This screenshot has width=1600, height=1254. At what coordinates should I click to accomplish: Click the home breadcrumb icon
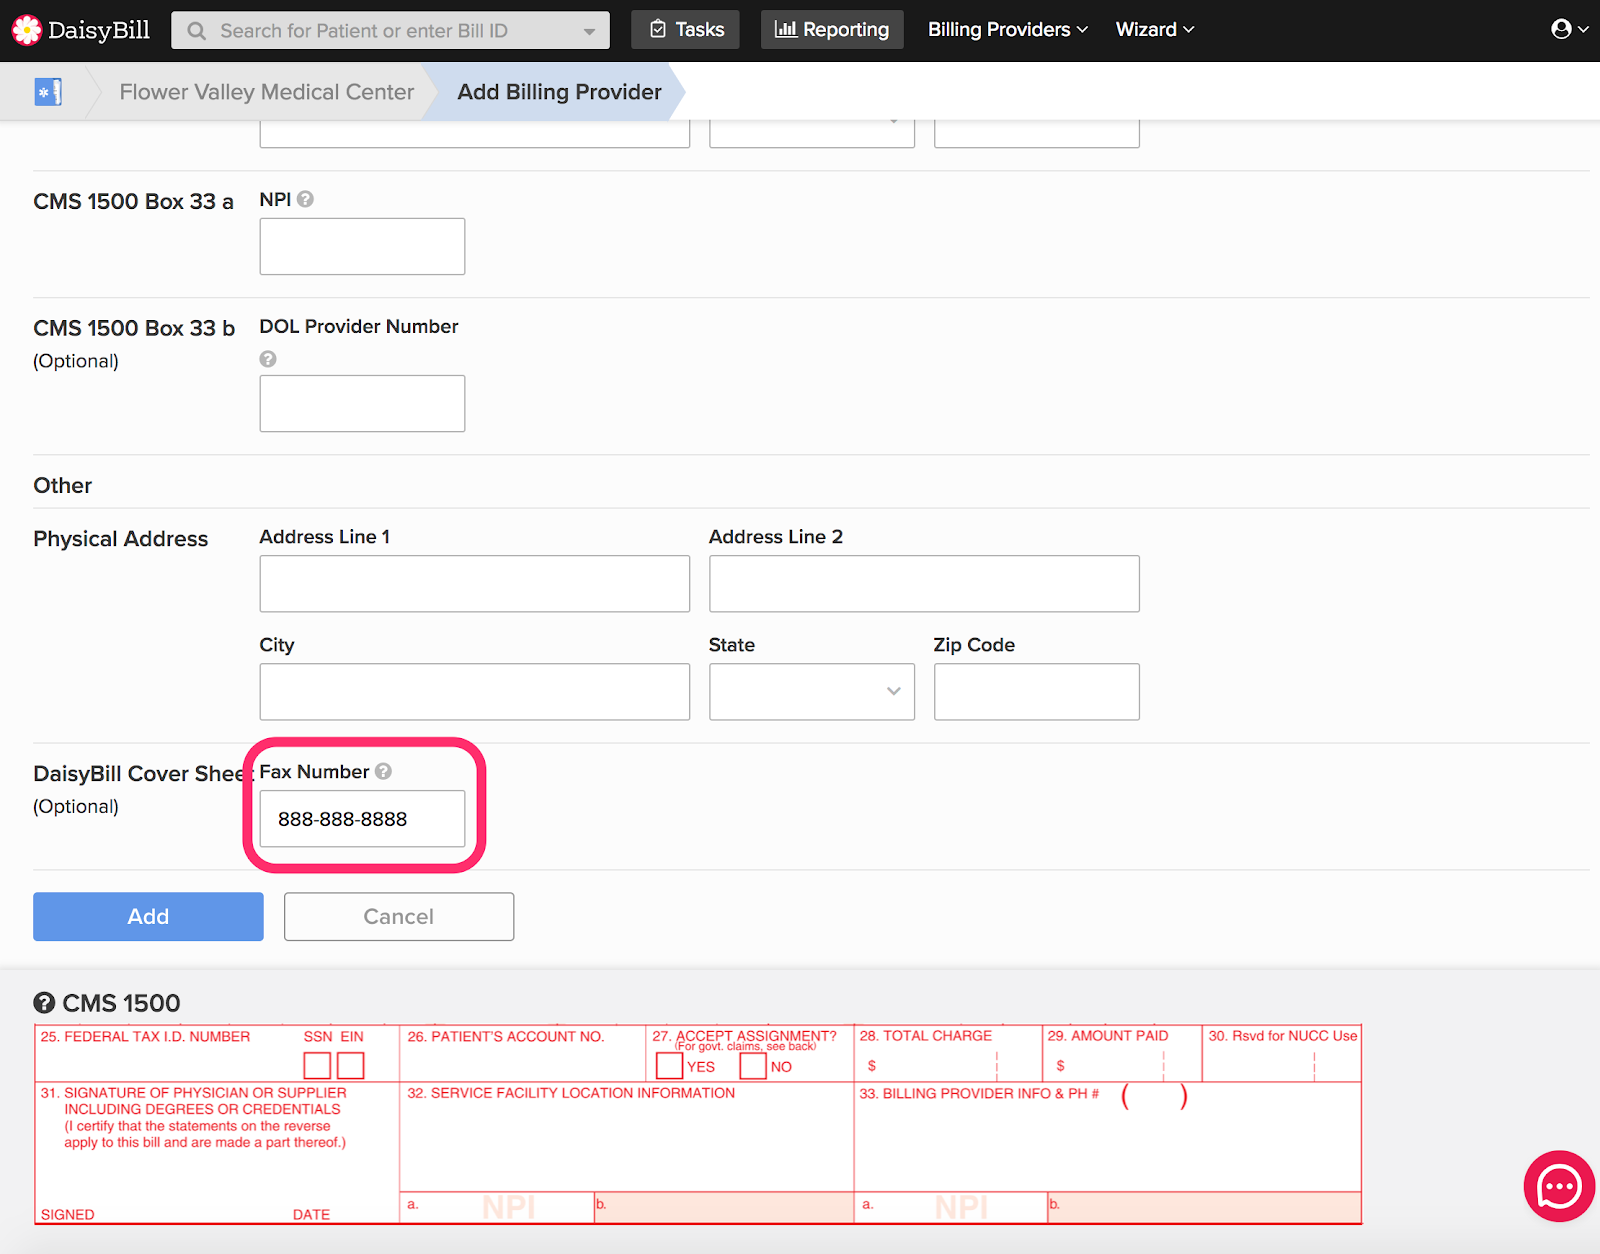[x=48, y=92]
